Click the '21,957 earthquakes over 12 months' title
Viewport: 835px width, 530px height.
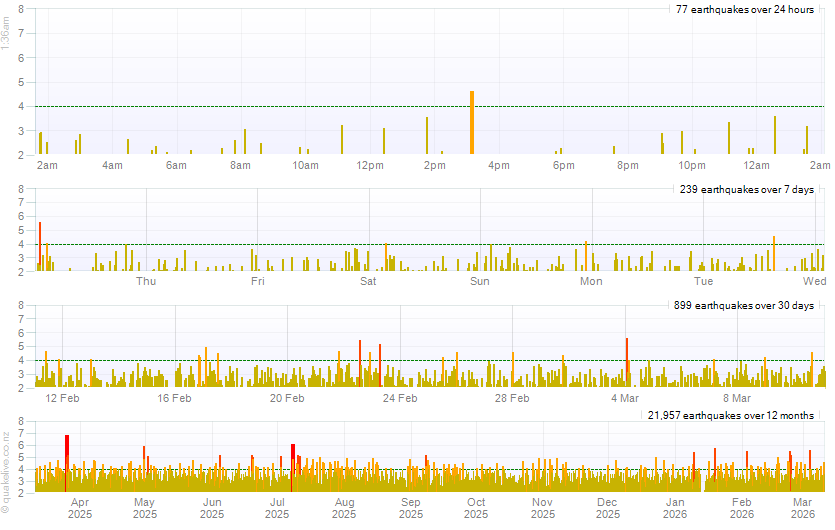click(x=730, y=415)
